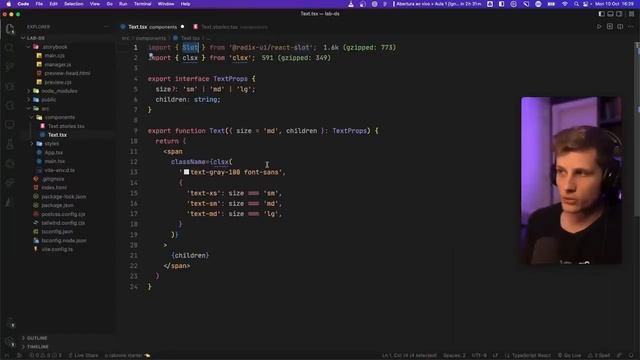Open the Explorer panel ellipsis menu

click(x=107, y=27)
